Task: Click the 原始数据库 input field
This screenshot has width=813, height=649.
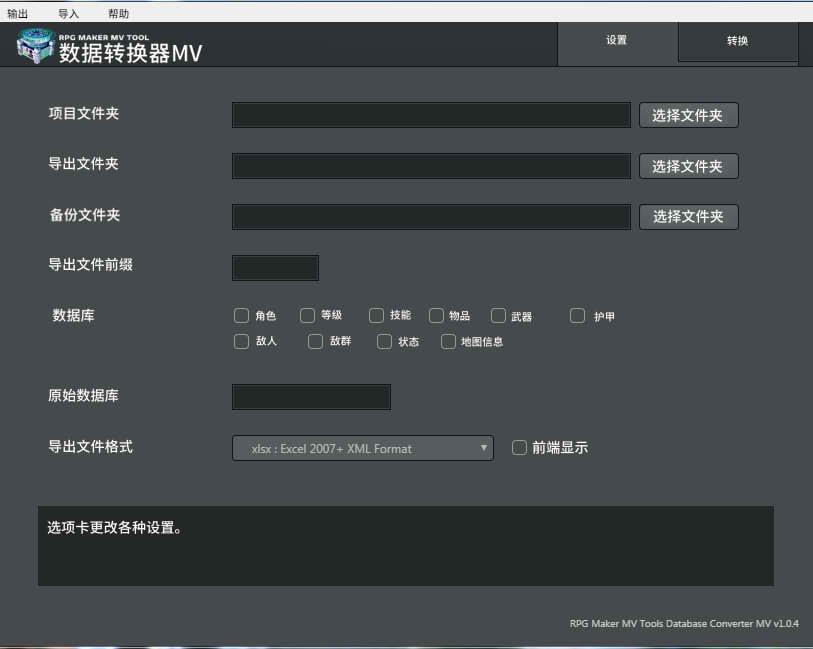Action: pyautogui.click(x=312, y=397)
